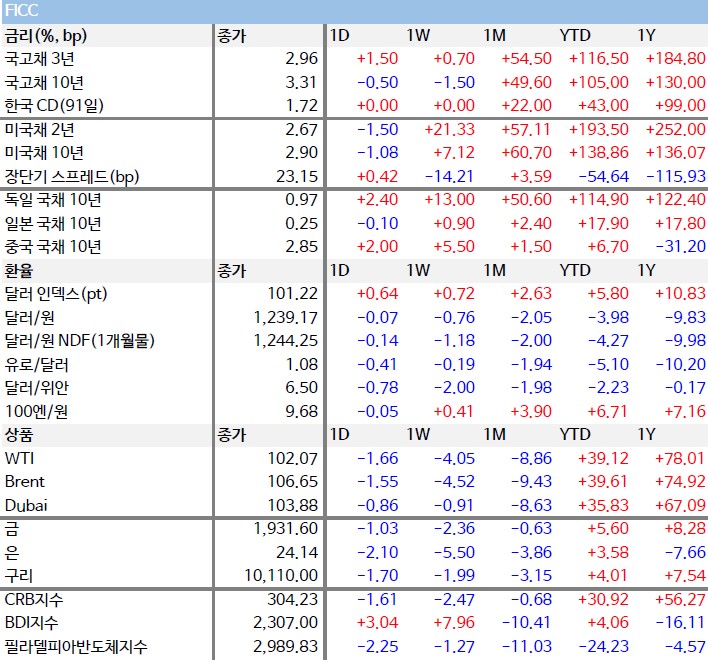Select Brent 1M value -9.43
The height and width of the screenshot is (668, 708).
click(x=531, y=481)
